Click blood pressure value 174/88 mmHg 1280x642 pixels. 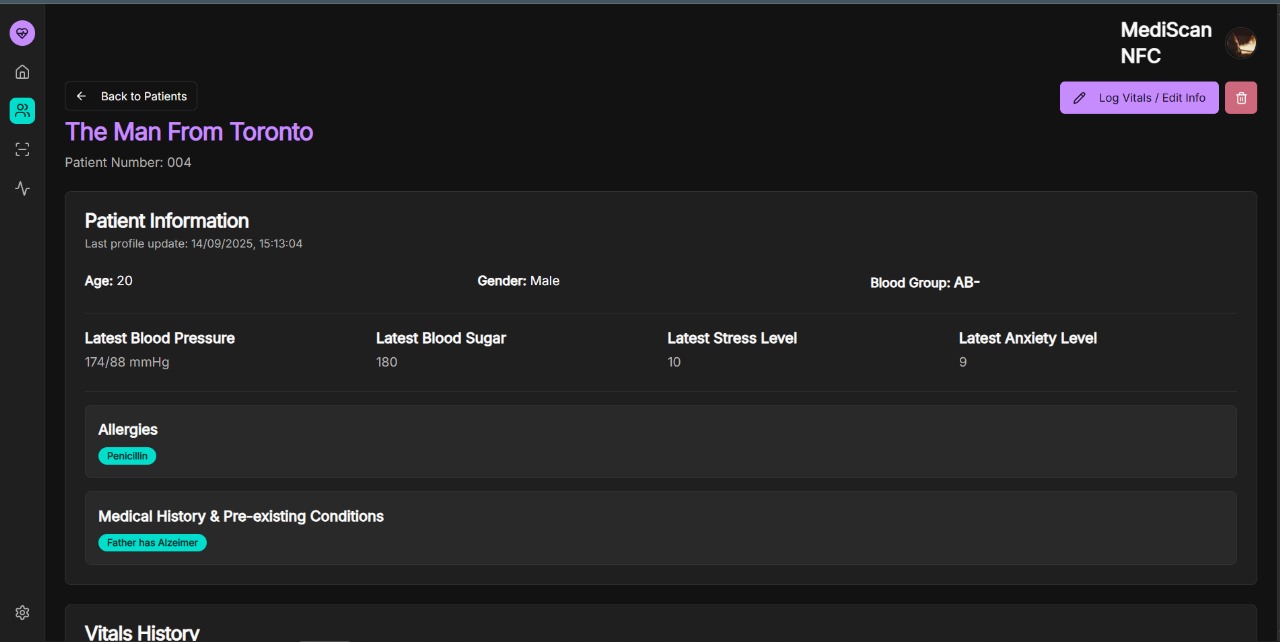[127, 362]
